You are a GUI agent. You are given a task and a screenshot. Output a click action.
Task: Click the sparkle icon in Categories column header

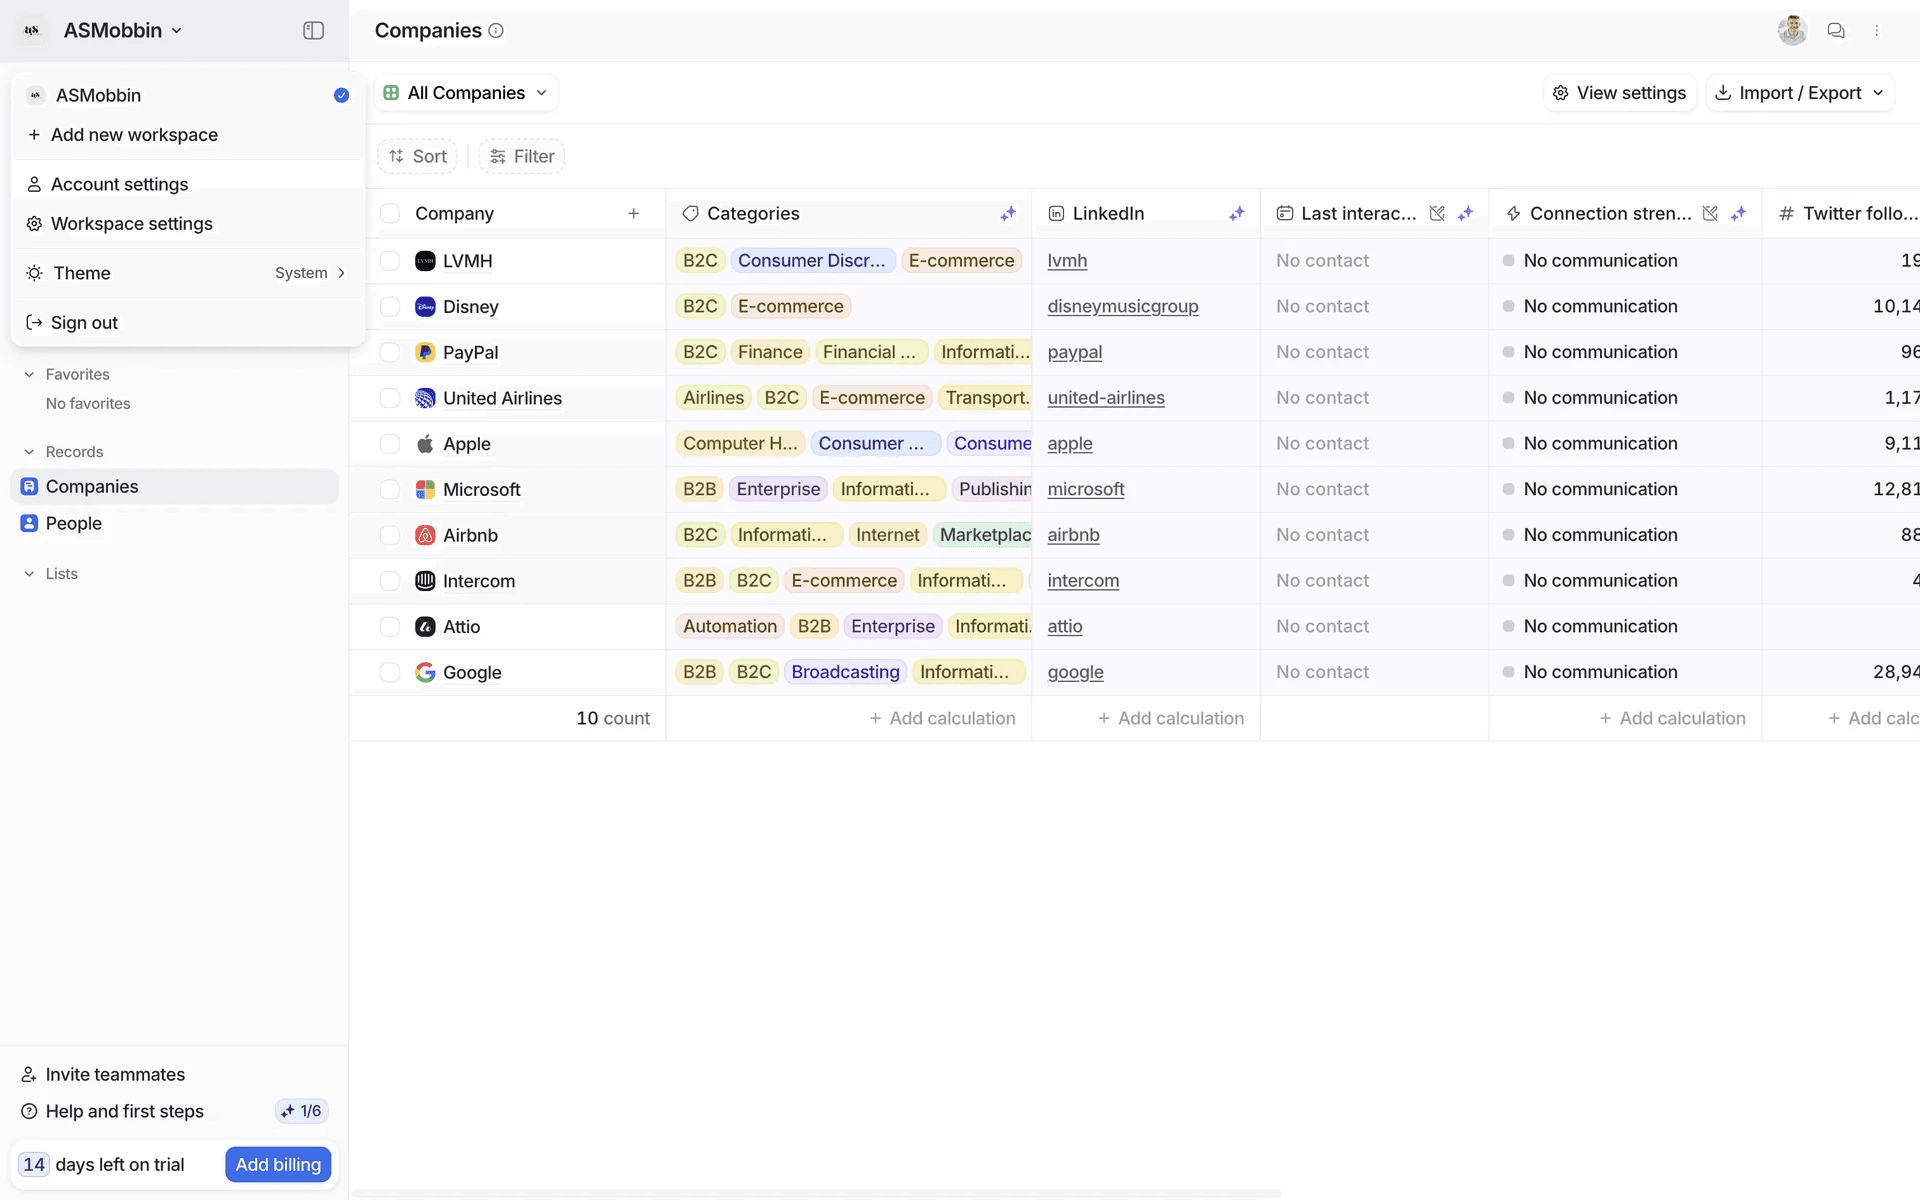click(x=1008, y=213)
